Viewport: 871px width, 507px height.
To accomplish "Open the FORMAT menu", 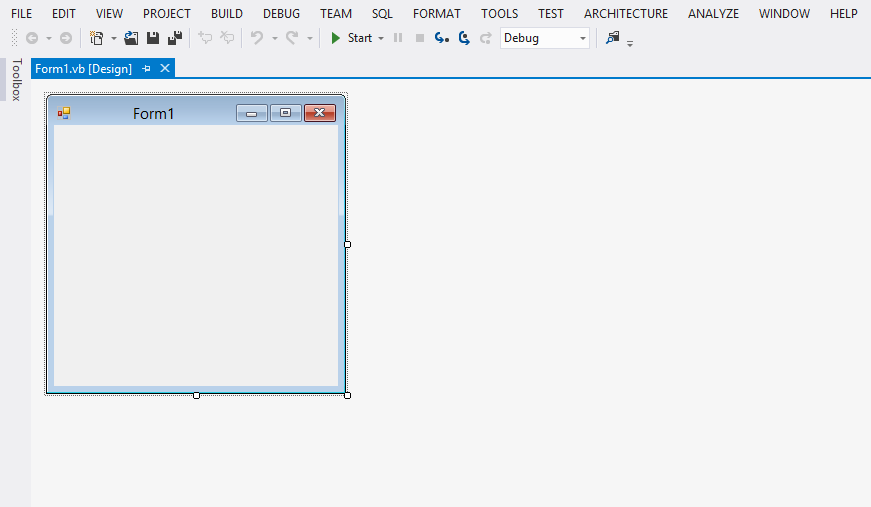I will click(x=437, y=13).
